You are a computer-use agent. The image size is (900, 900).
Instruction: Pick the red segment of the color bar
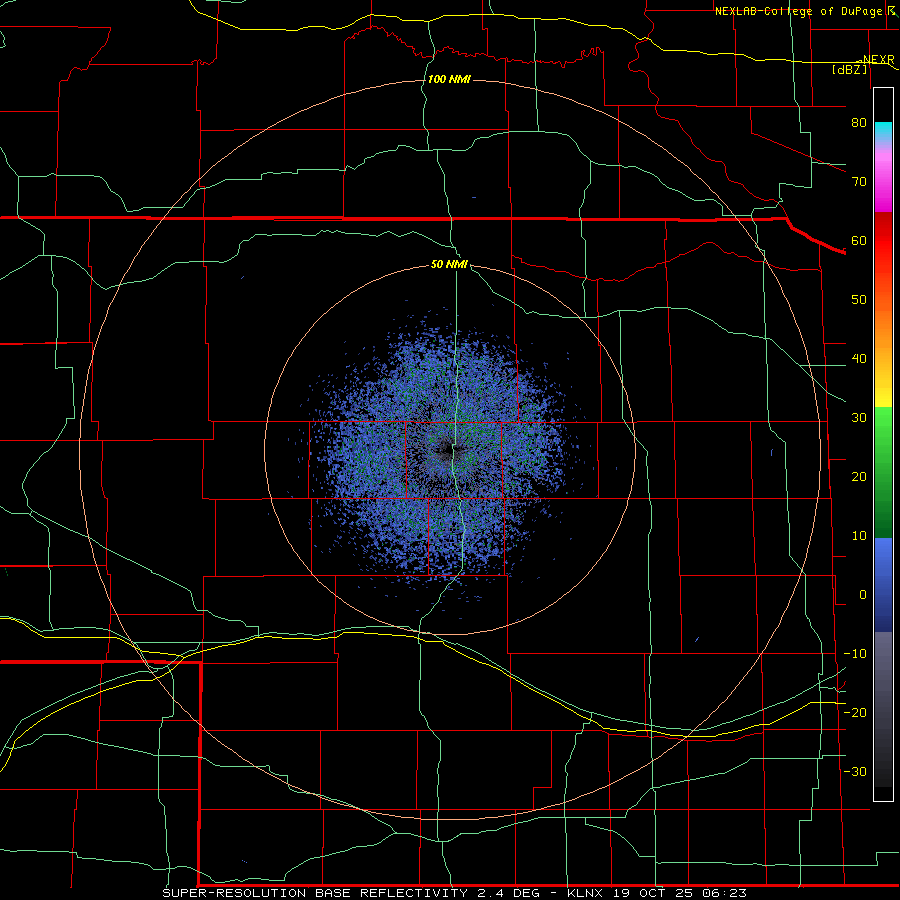click(883, 241)
